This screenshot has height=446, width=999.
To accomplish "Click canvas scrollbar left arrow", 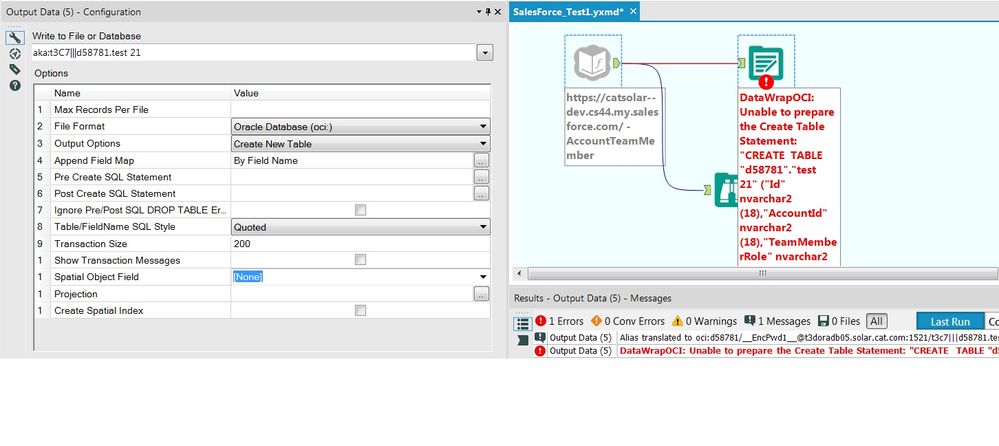I will click(x=520, y=273).
